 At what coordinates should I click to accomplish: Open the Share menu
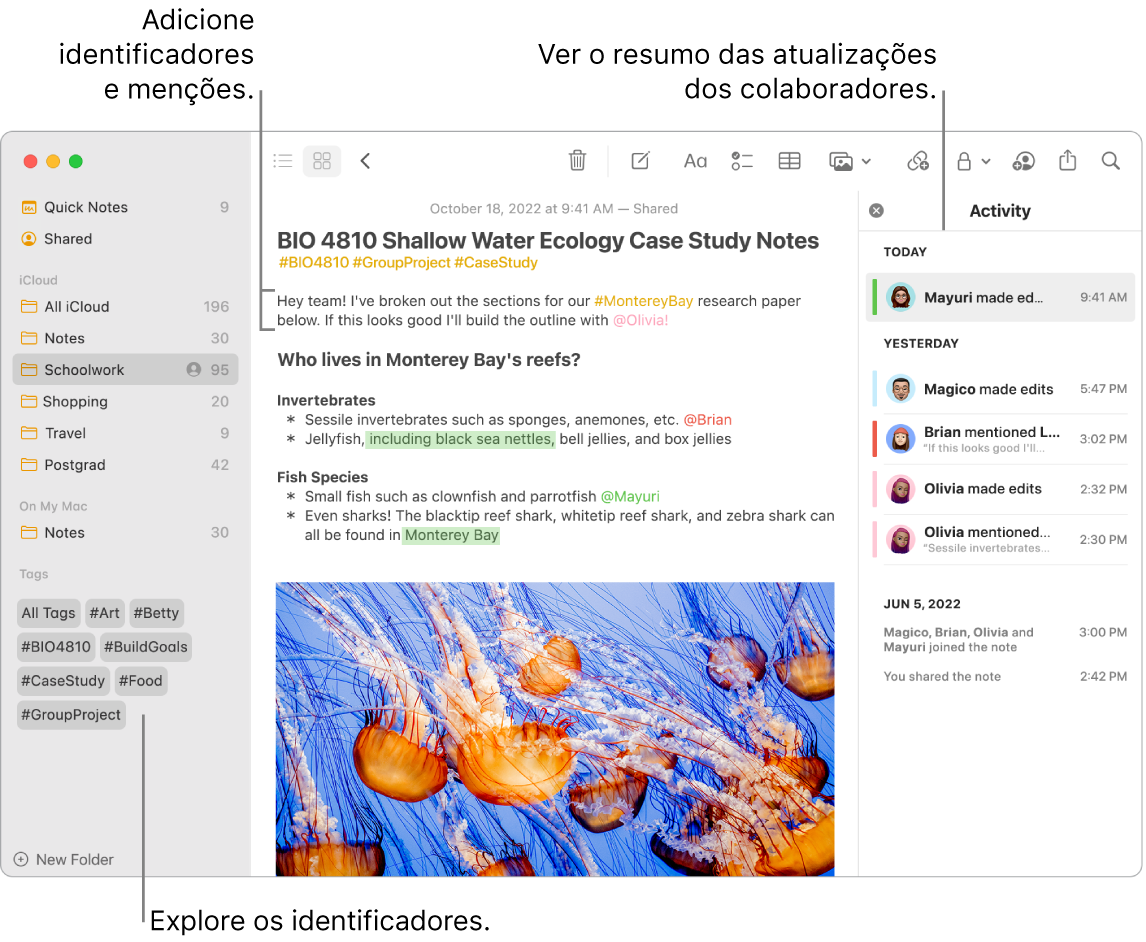coord(1067,161)
